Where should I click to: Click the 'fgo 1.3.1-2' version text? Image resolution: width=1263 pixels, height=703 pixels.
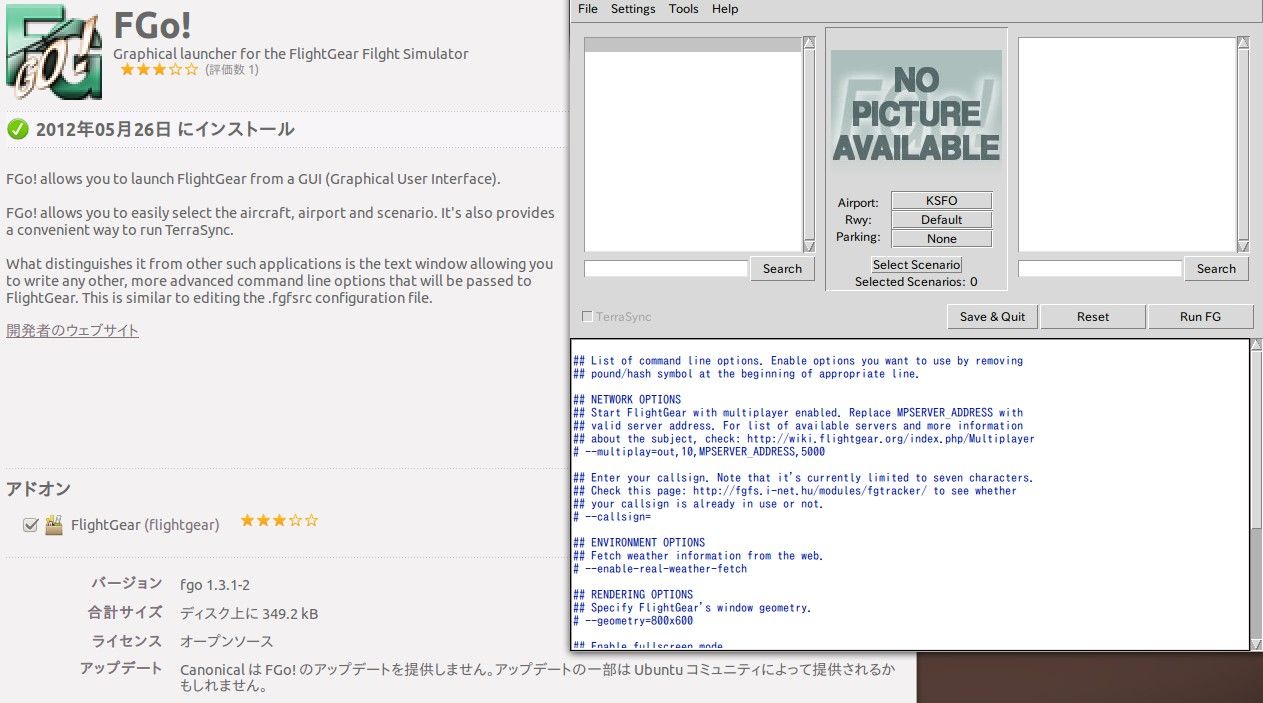click(215, 585)
